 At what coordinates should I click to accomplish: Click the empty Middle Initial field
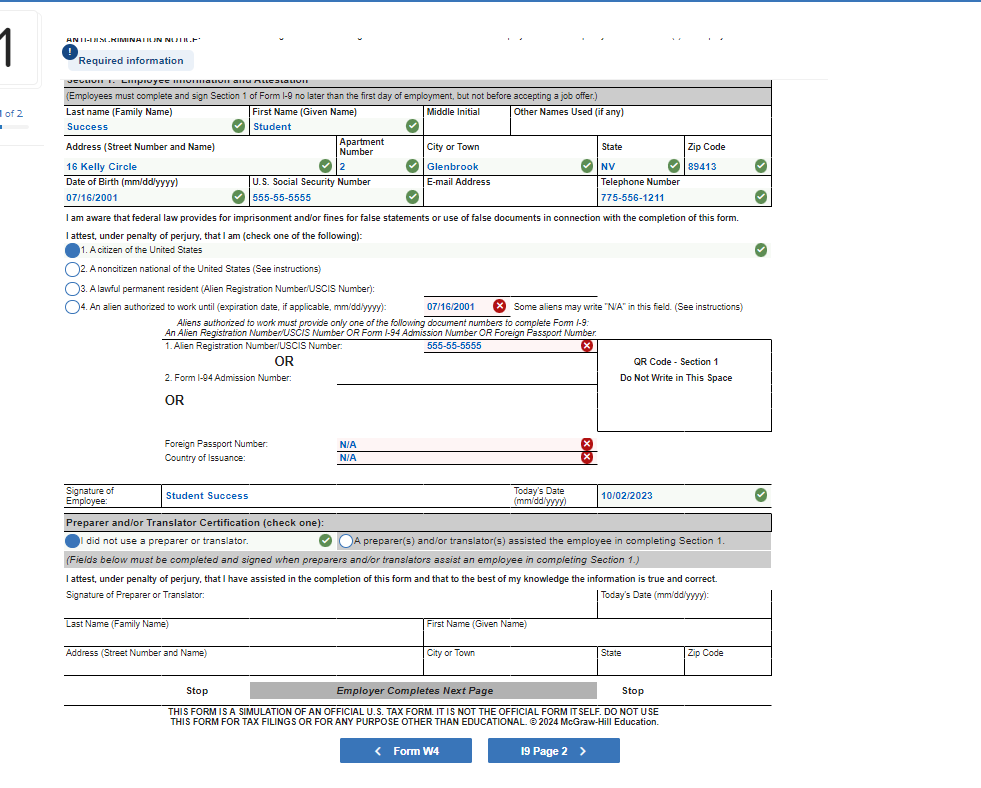pos(467,126)
